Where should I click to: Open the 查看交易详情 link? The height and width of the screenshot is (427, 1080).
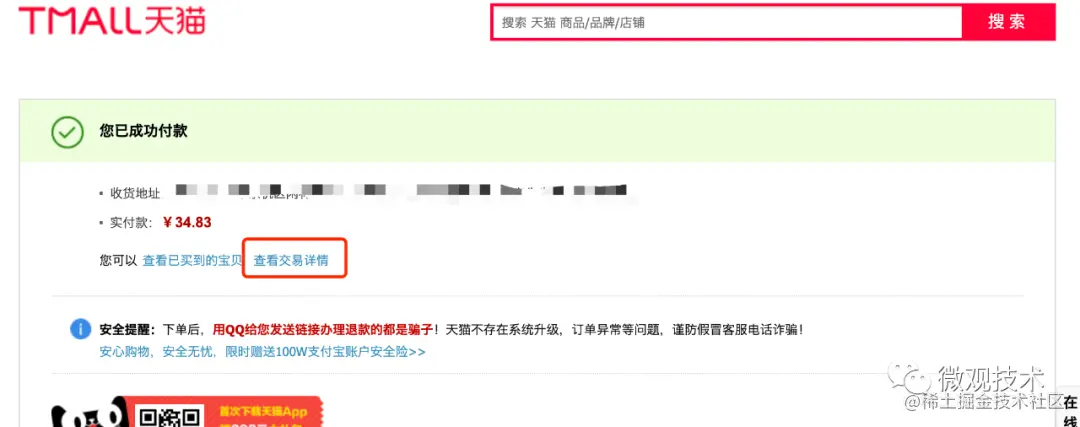tap(291, 261)
